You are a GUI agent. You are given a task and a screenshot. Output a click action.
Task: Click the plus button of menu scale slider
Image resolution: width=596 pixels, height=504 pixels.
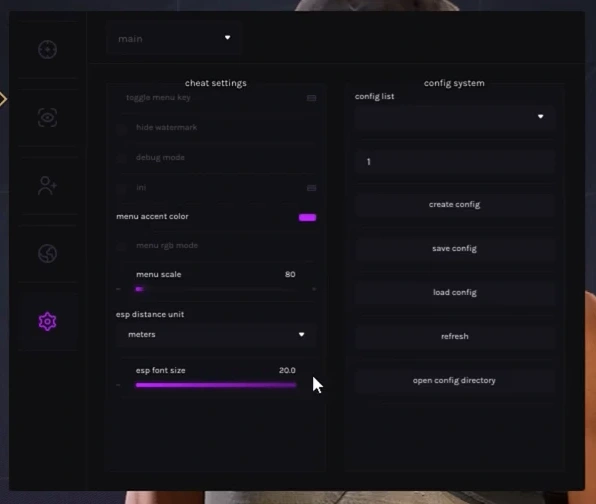[x=314, y=289]
